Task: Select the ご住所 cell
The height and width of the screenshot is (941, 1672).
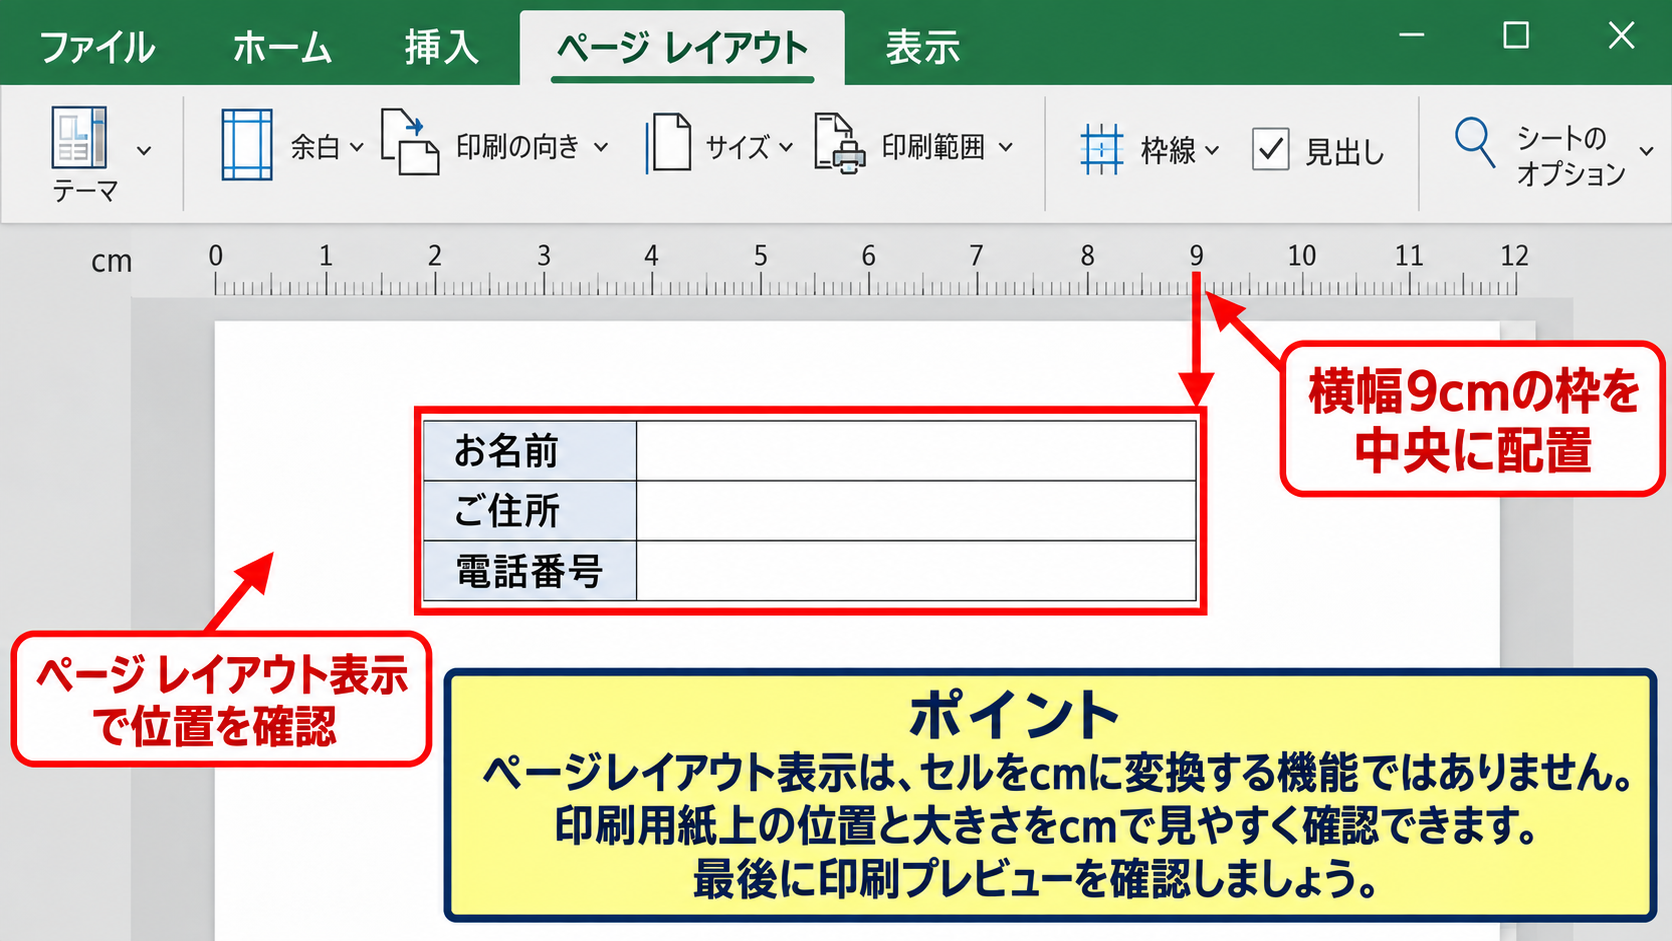Action: (530, 511)
